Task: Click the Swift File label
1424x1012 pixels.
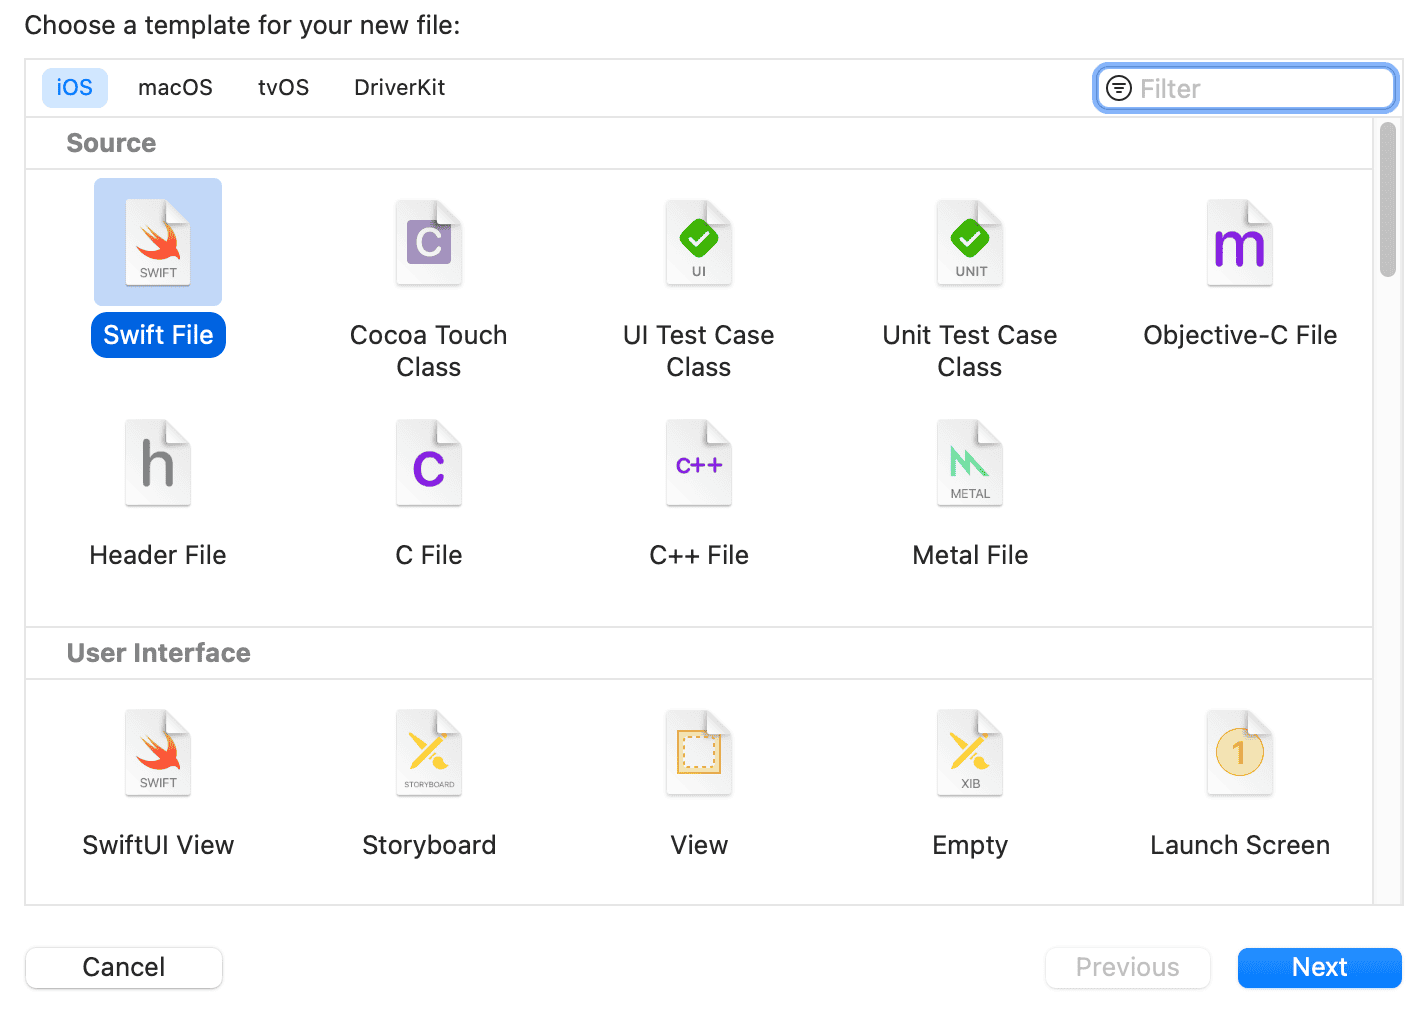Action: pyautogui.click(x=158, y=335)
